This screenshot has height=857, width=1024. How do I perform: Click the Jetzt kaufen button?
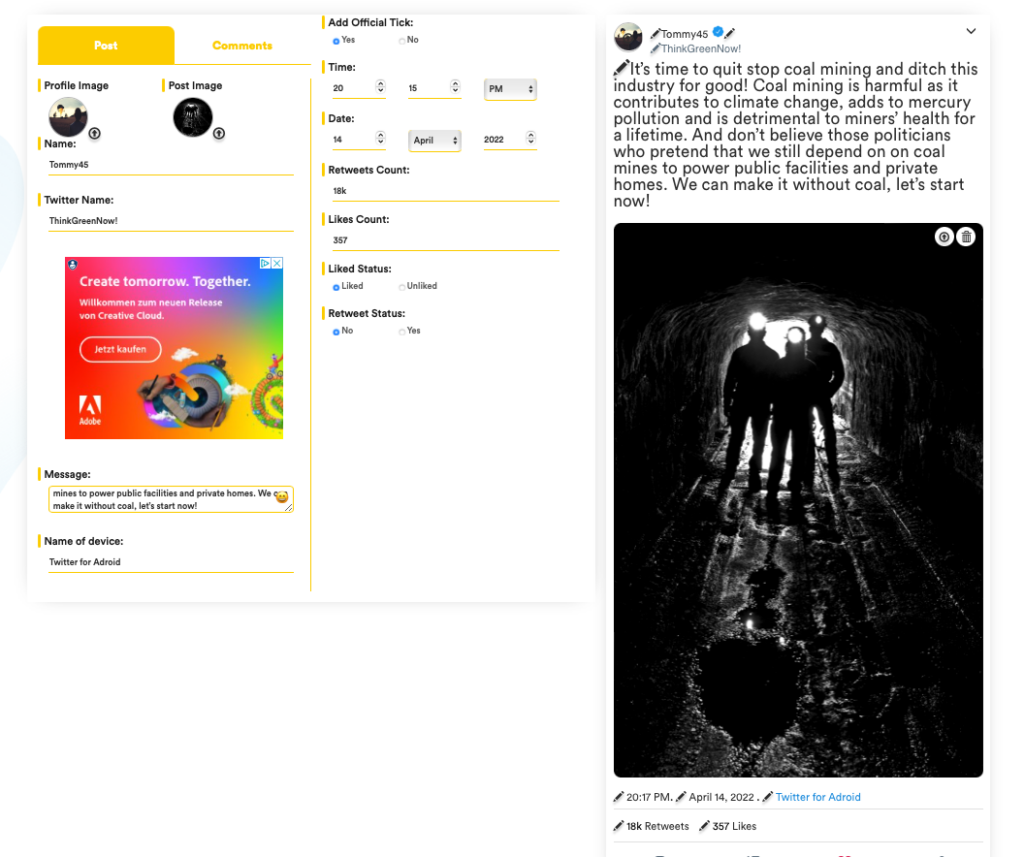click(x=120, y=349)
